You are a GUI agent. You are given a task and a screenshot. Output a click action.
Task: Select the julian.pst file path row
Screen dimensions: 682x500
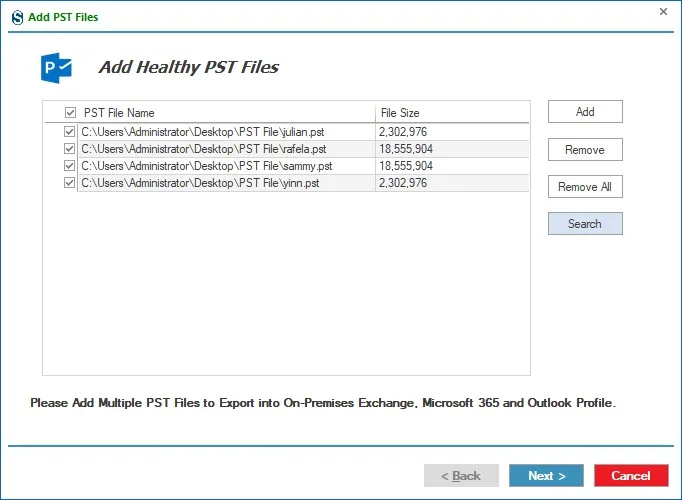tap(226, 132)
